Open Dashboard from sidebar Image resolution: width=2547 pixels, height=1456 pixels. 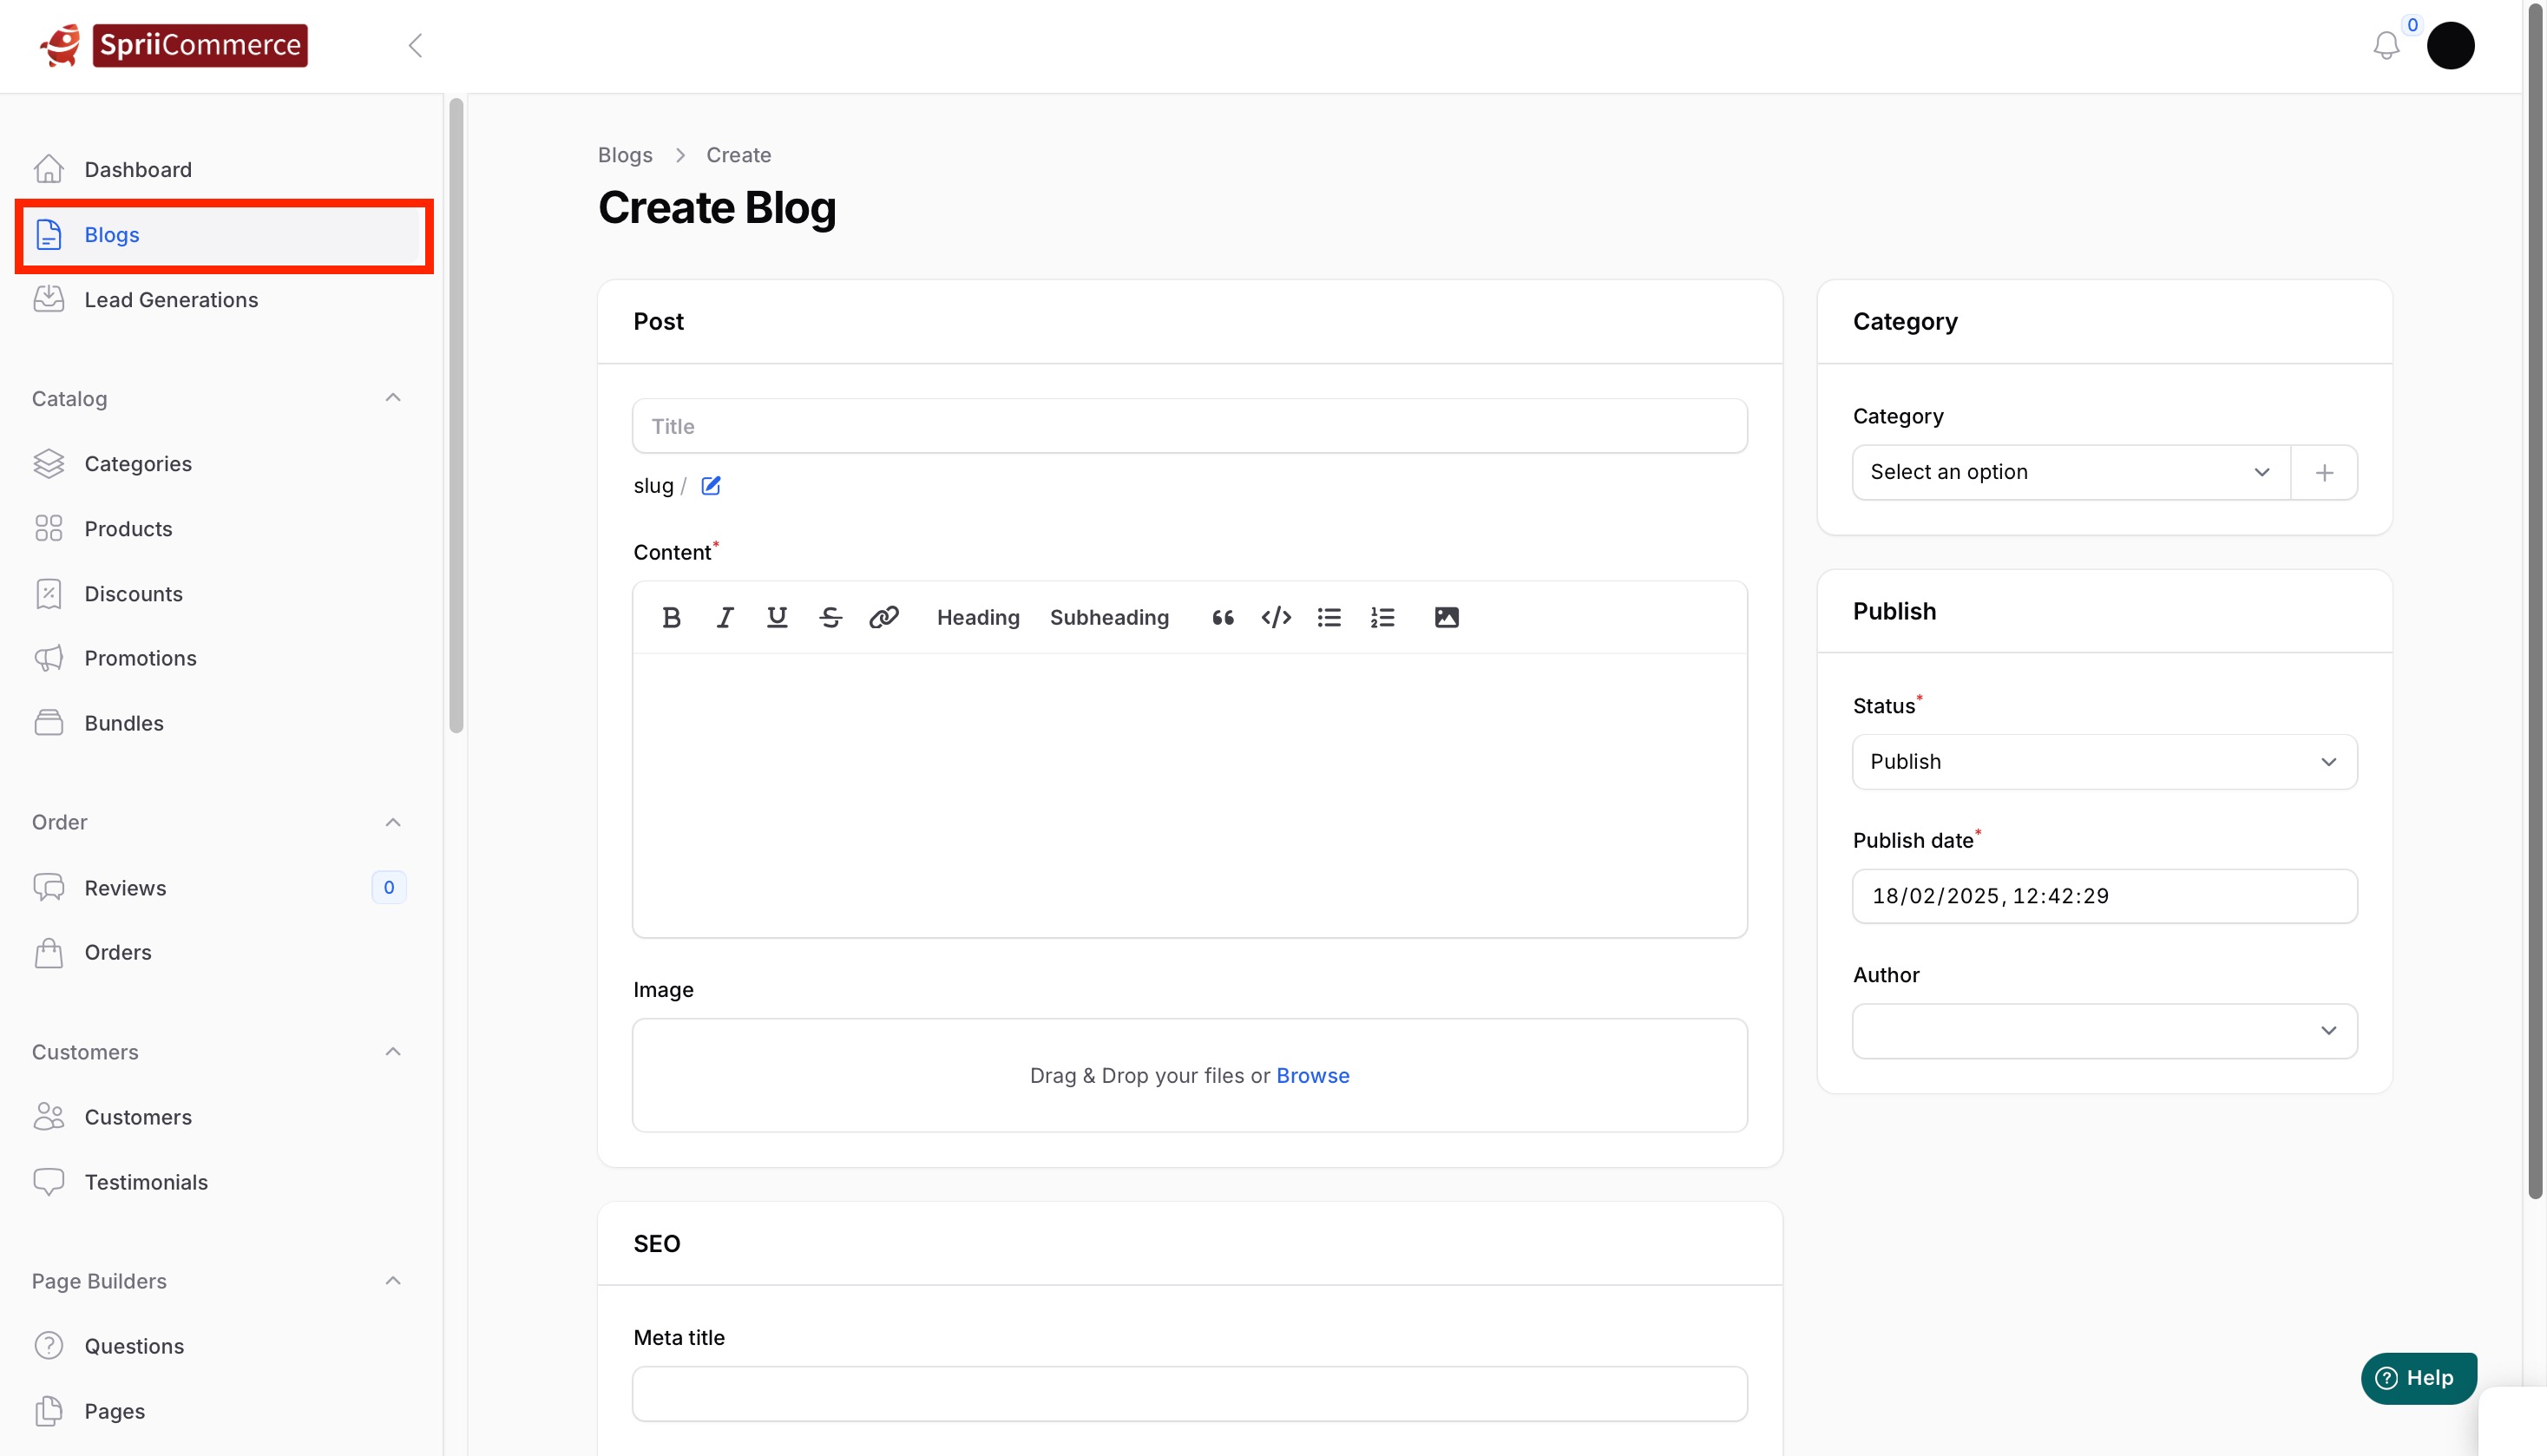(x=222, y=170)
